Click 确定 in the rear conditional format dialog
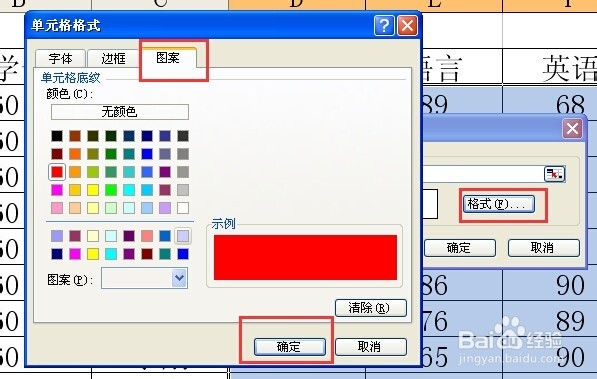The height and width of the screenshot is (379, 597). (460, 248)
